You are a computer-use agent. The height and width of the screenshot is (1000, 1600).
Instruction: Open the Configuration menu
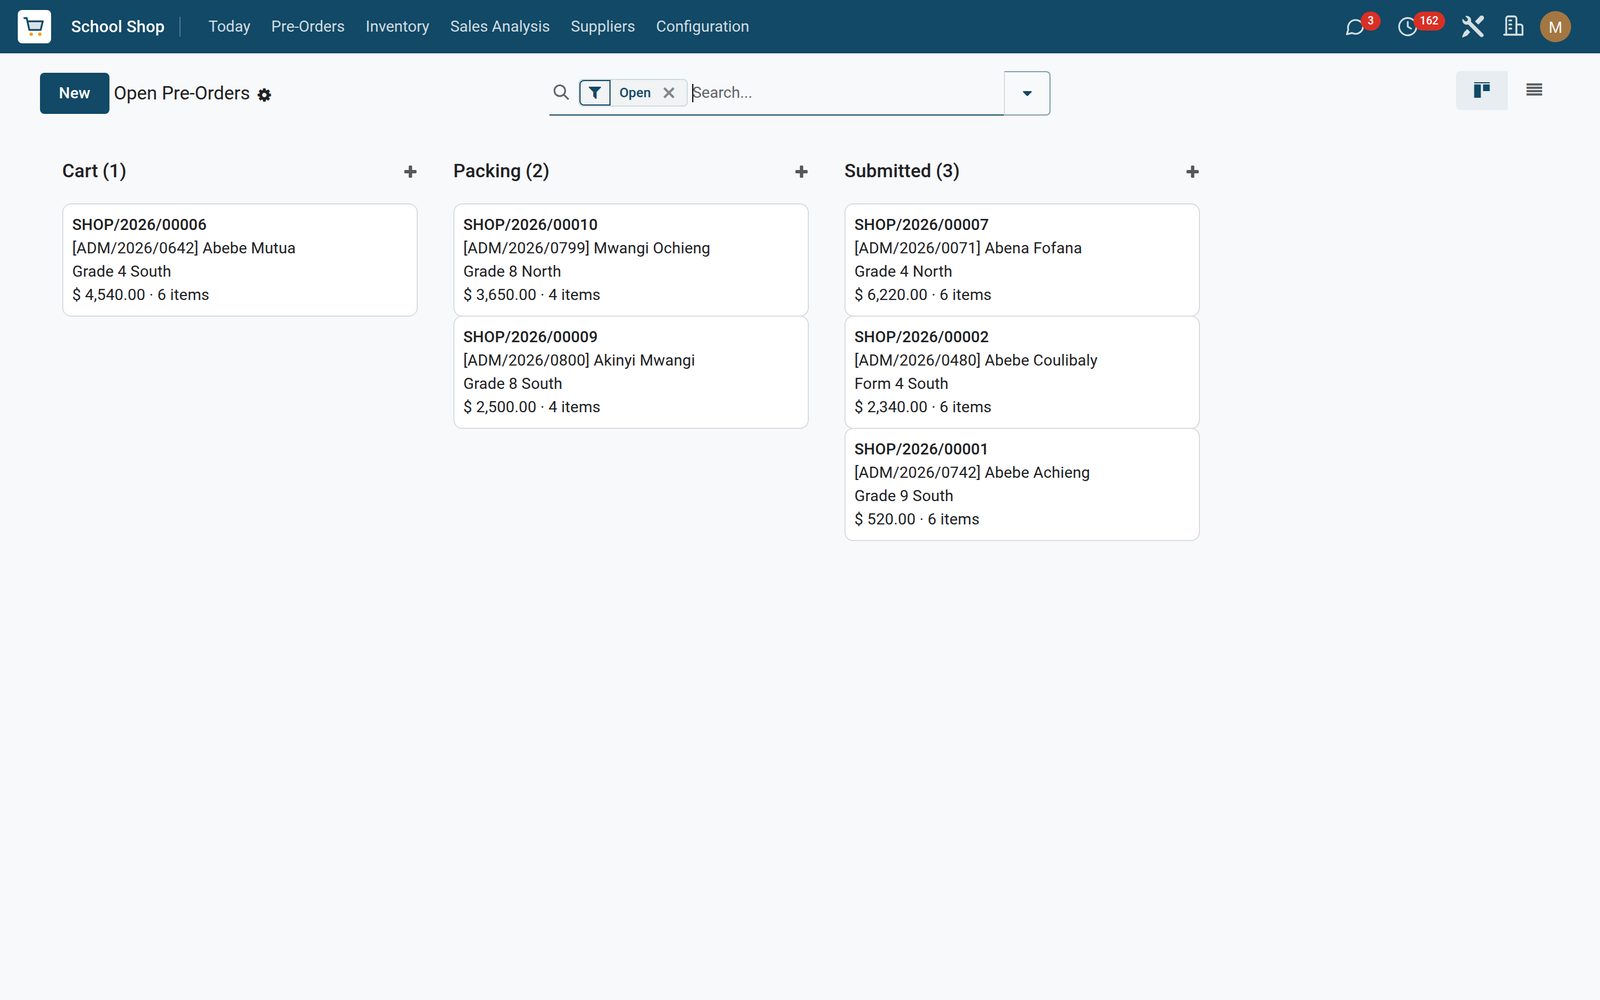(702, 27)
